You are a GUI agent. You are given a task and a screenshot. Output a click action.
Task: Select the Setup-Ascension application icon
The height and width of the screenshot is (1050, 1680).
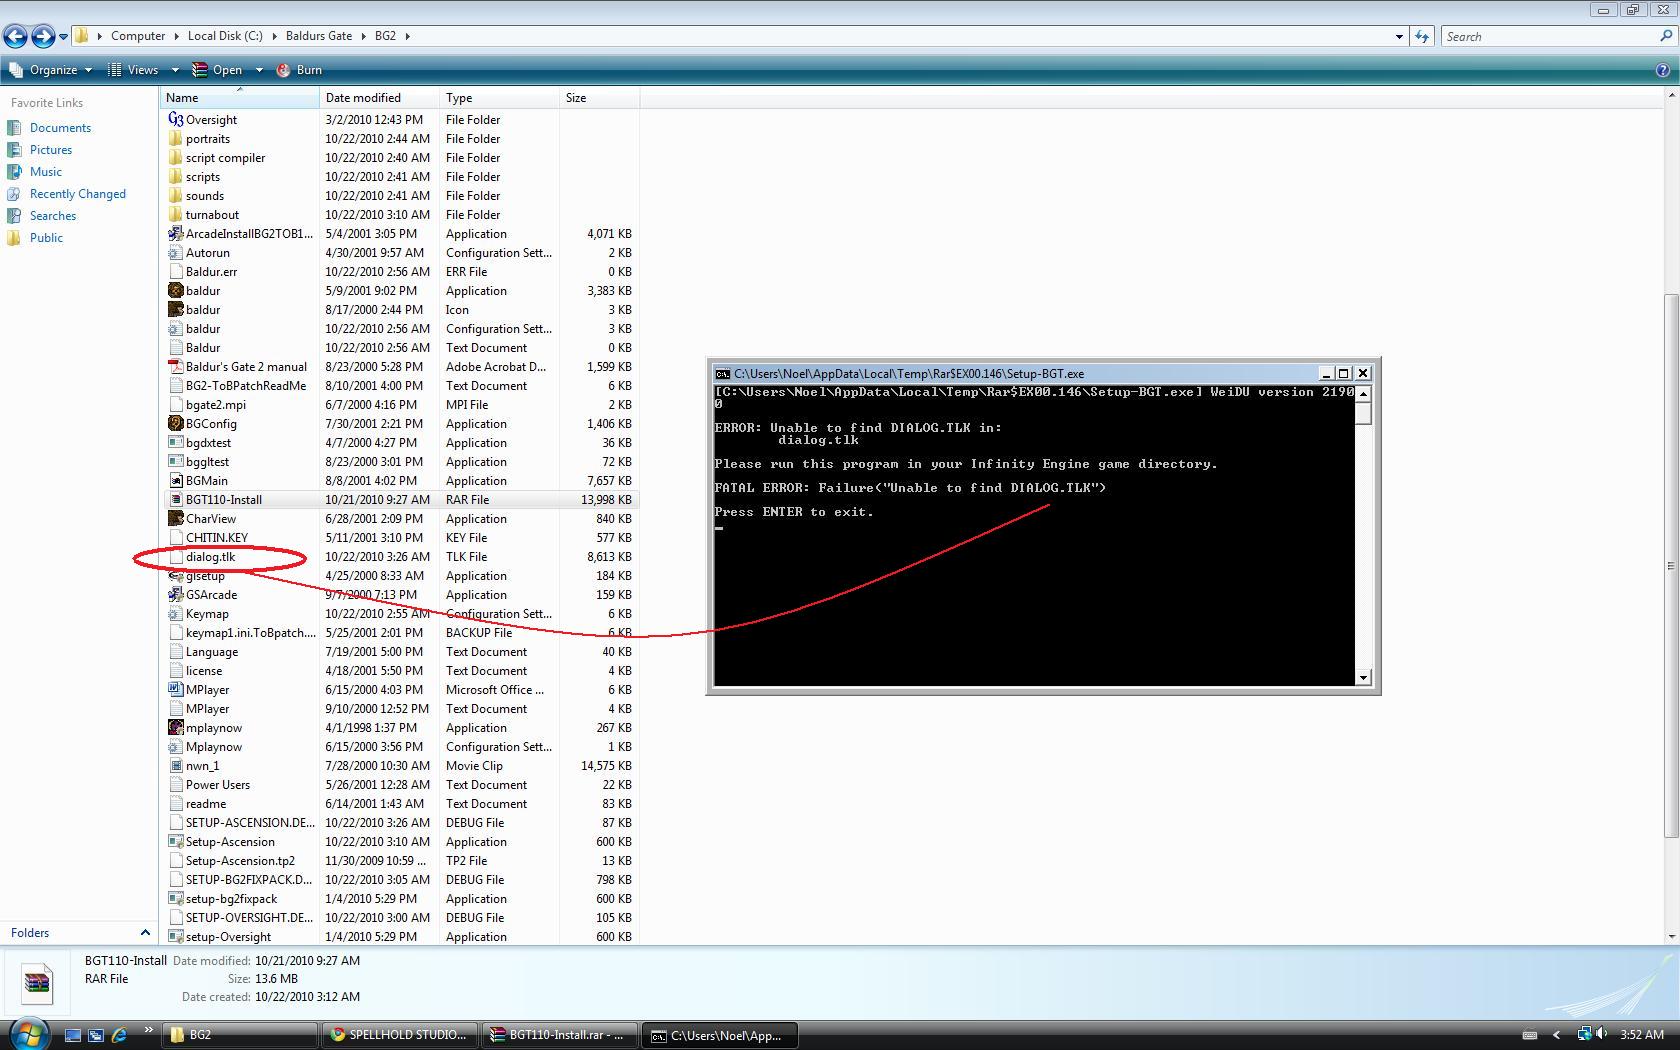point(176,842)
